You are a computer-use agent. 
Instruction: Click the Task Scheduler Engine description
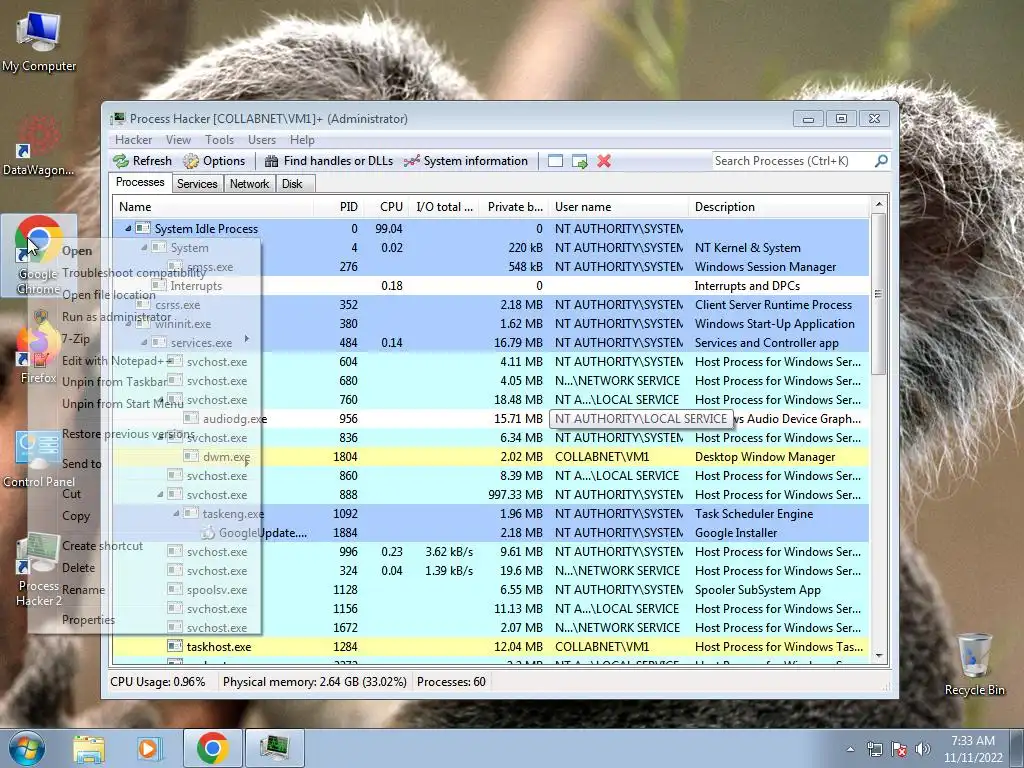(x=754, y=514)
